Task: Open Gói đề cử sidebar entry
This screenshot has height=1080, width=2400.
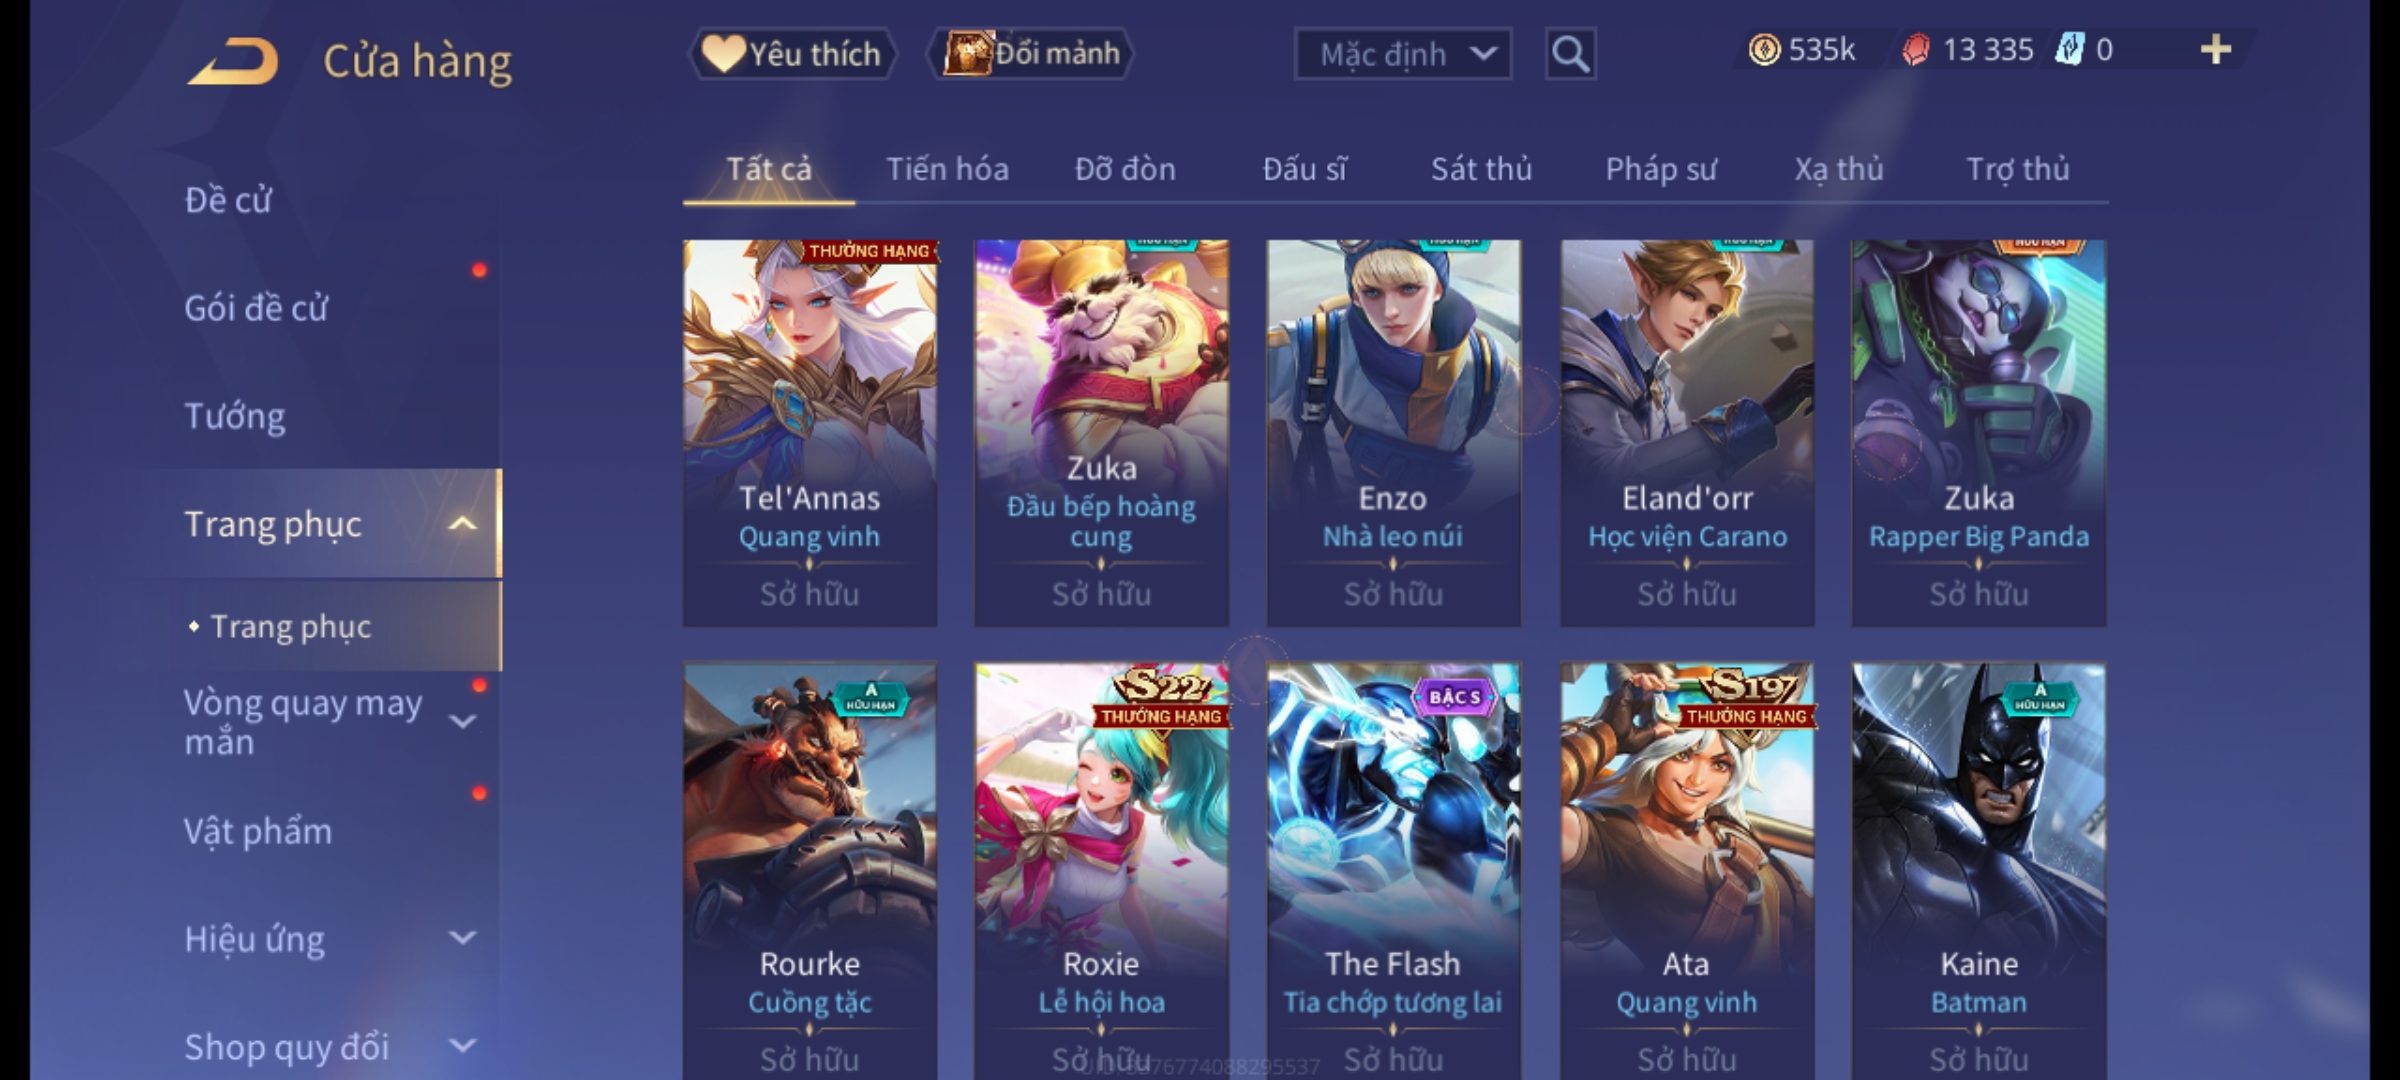Action: [x=256, y=308]
